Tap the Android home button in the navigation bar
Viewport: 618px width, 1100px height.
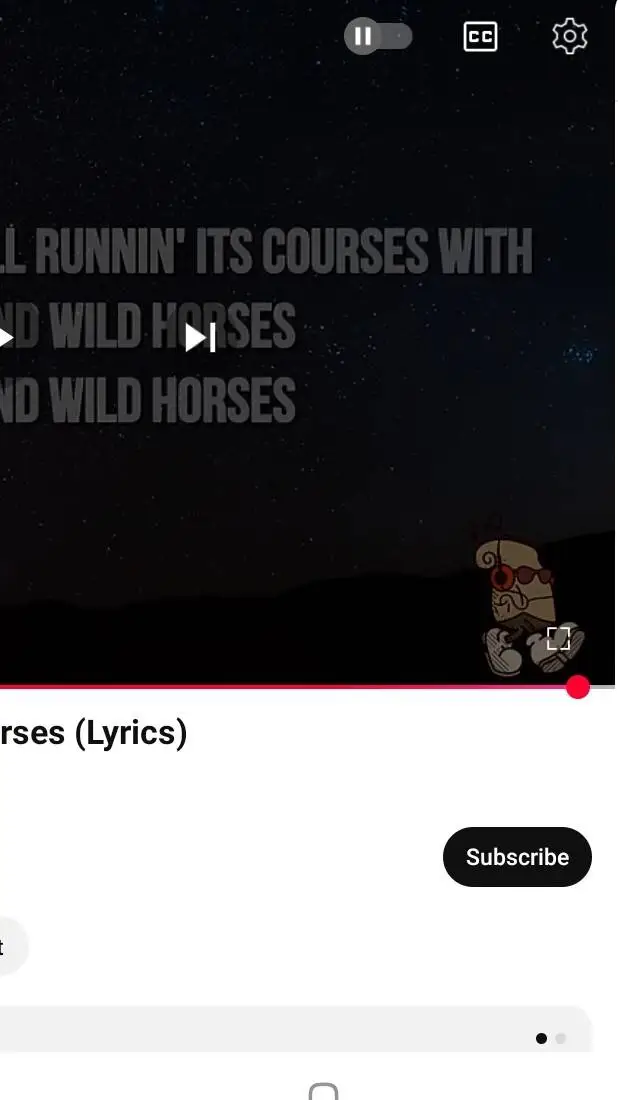[323, 1092]
